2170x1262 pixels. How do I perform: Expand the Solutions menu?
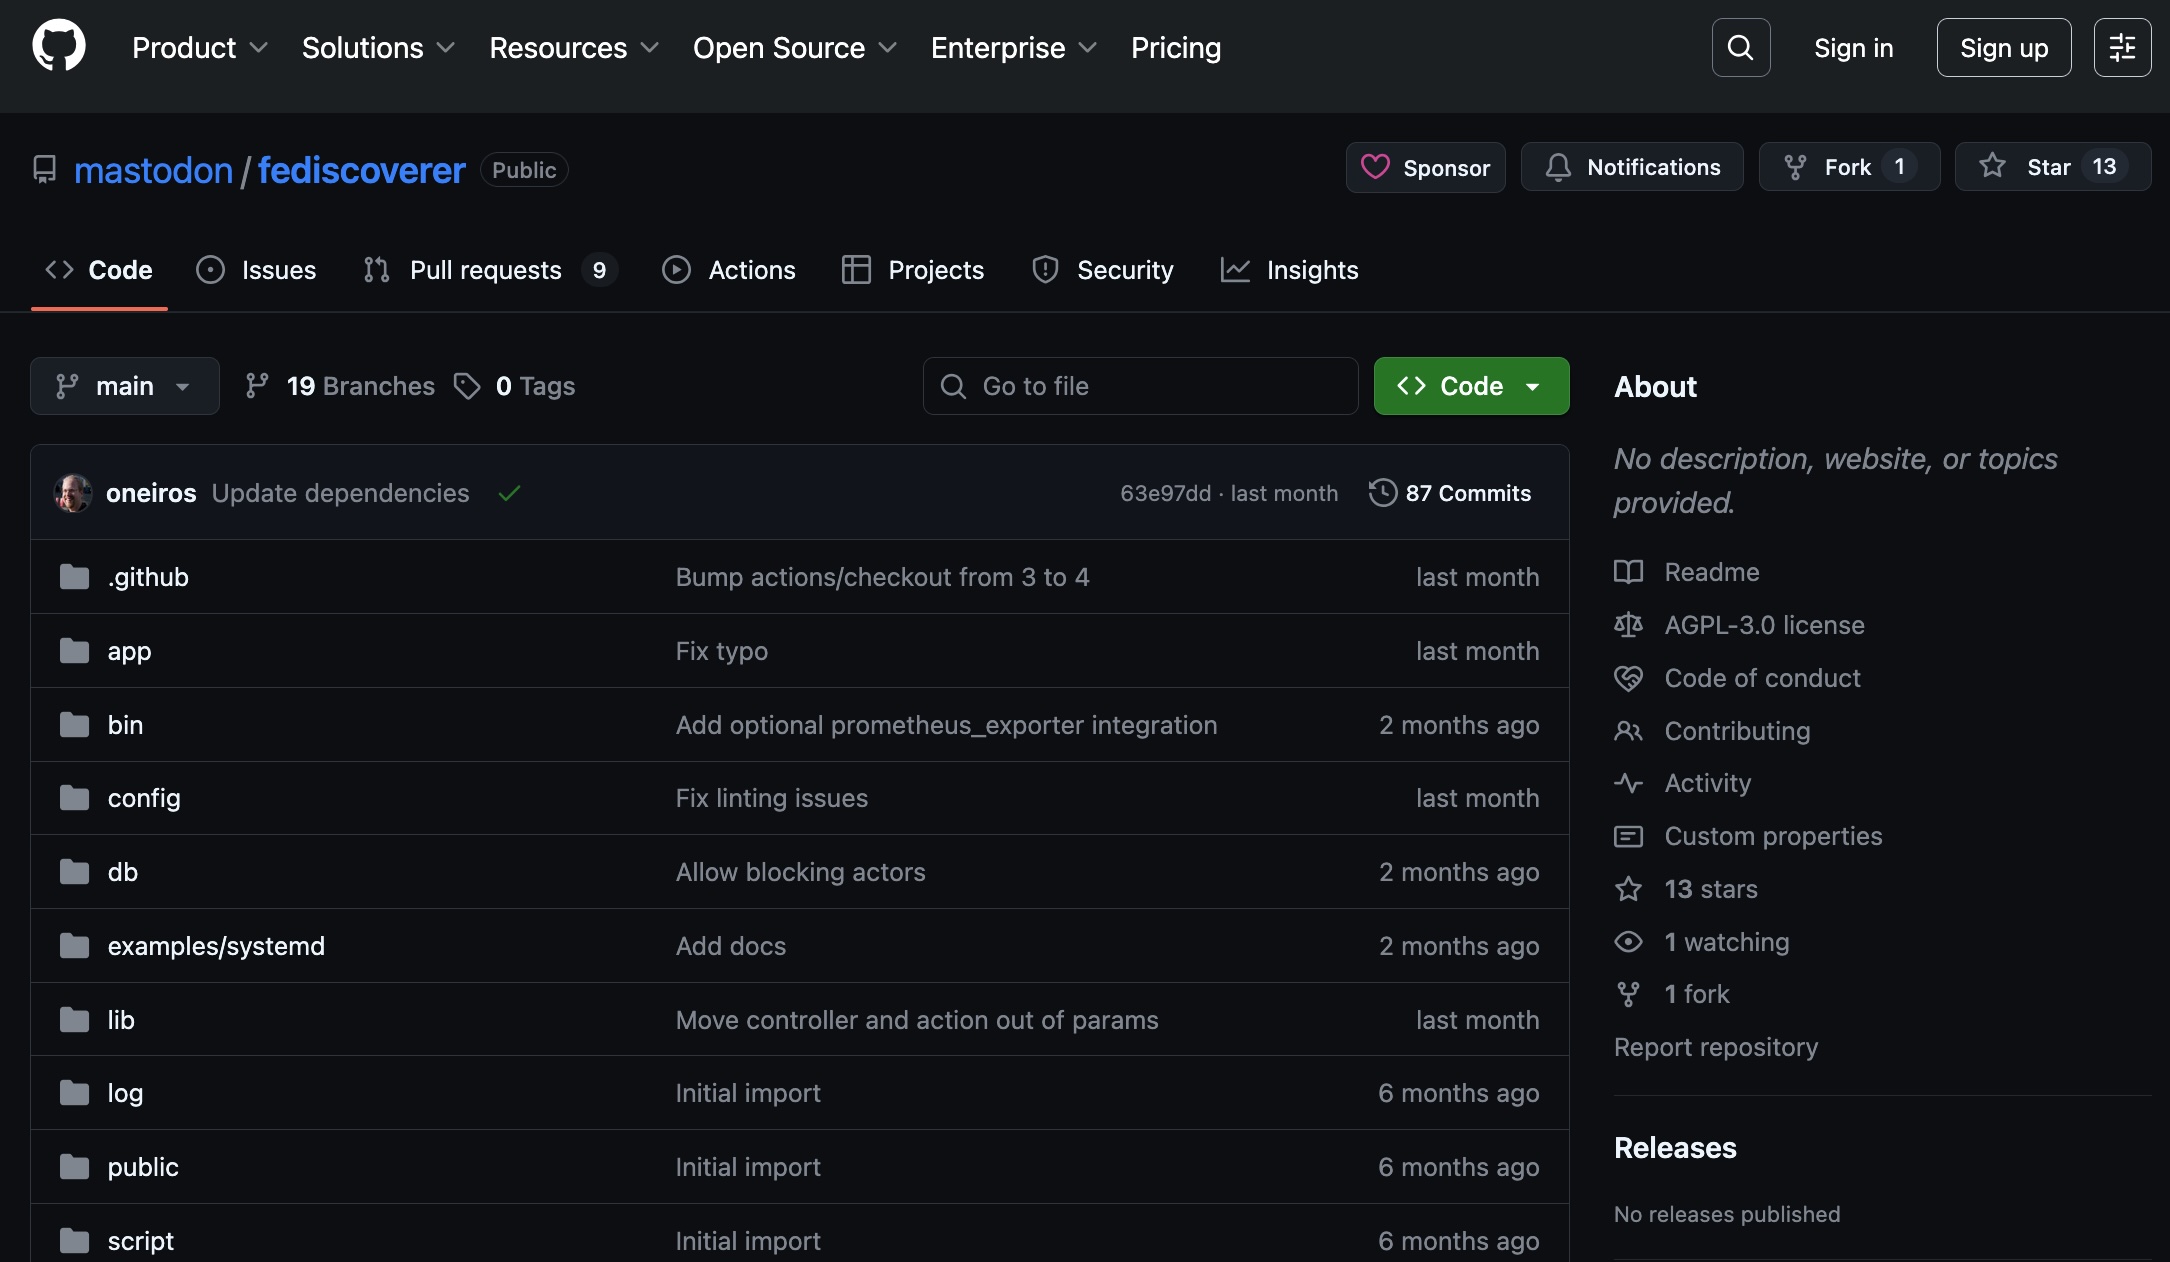click(379, 48)
